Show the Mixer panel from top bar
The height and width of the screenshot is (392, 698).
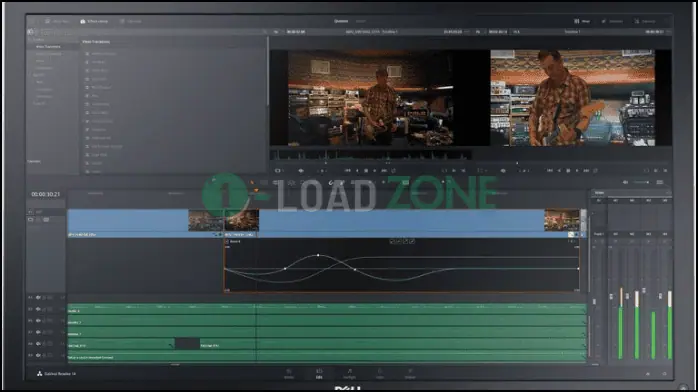(x=582, y=21)
